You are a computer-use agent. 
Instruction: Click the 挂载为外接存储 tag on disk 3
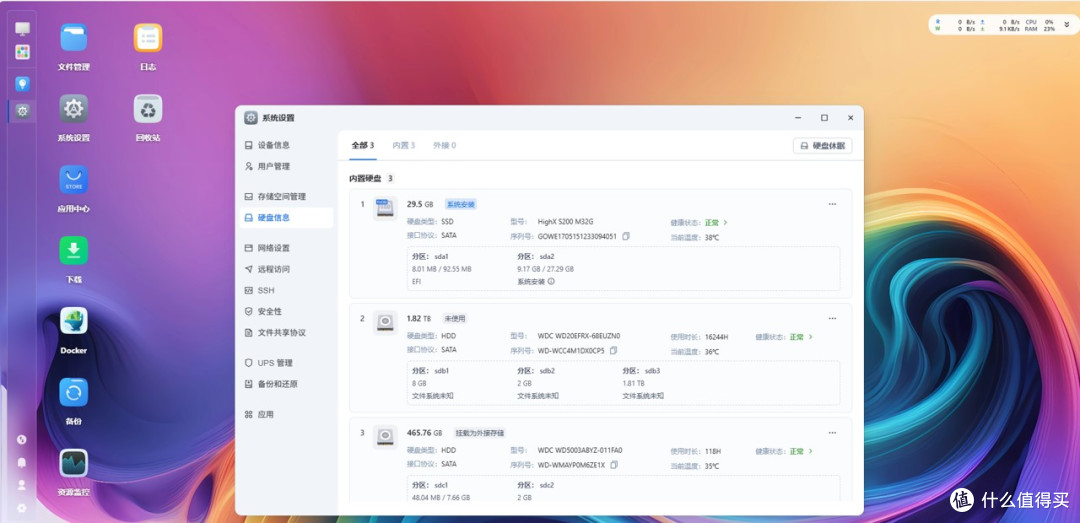click(x=480, y=433)
